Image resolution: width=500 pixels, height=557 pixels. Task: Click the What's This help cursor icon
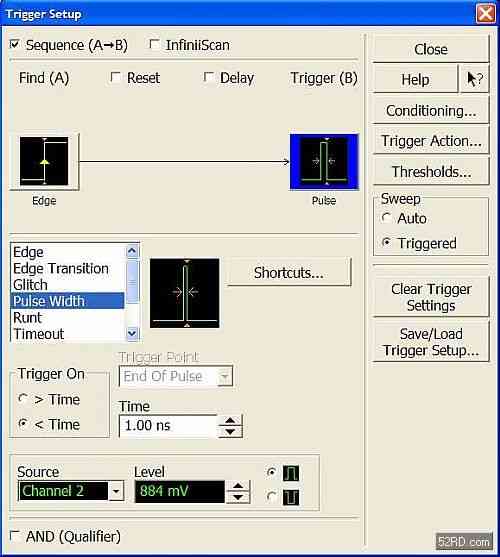coord(475,79)
